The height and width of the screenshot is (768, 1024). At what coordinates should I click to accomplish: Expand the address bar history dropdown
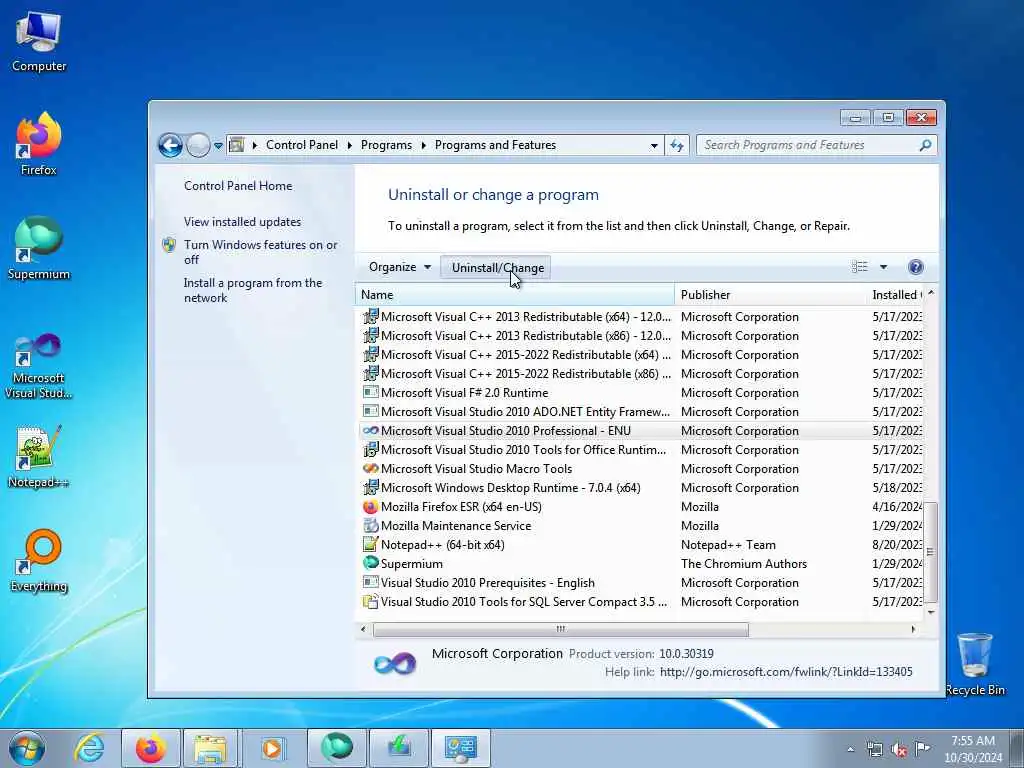point(654,146)
